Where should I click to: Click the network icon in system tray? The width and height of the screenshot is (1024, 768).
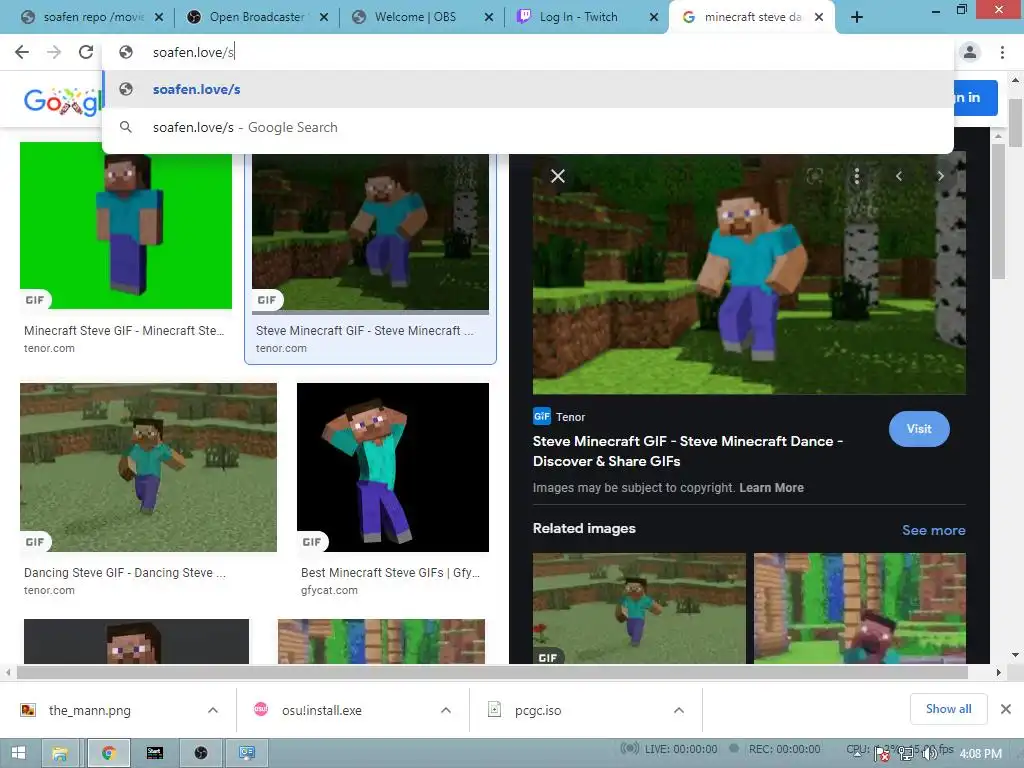tap(906, 754)
